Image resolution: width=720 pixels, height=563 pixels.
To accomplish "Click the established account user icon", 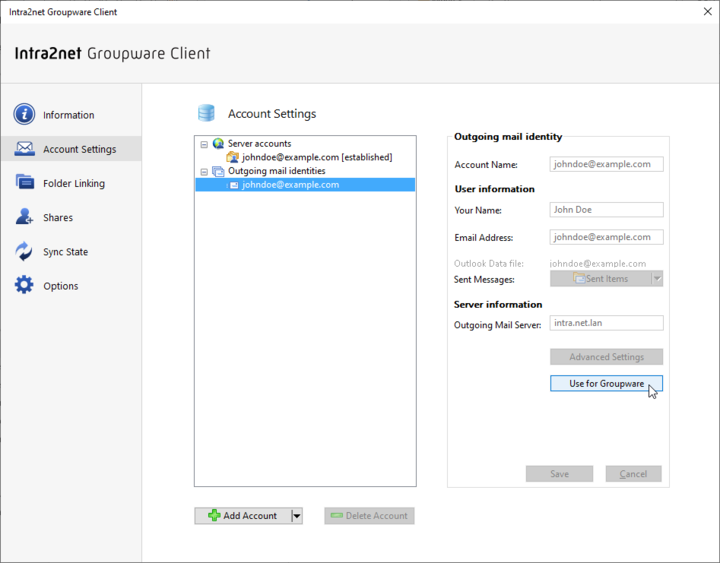I will click(x=232, y=157).
